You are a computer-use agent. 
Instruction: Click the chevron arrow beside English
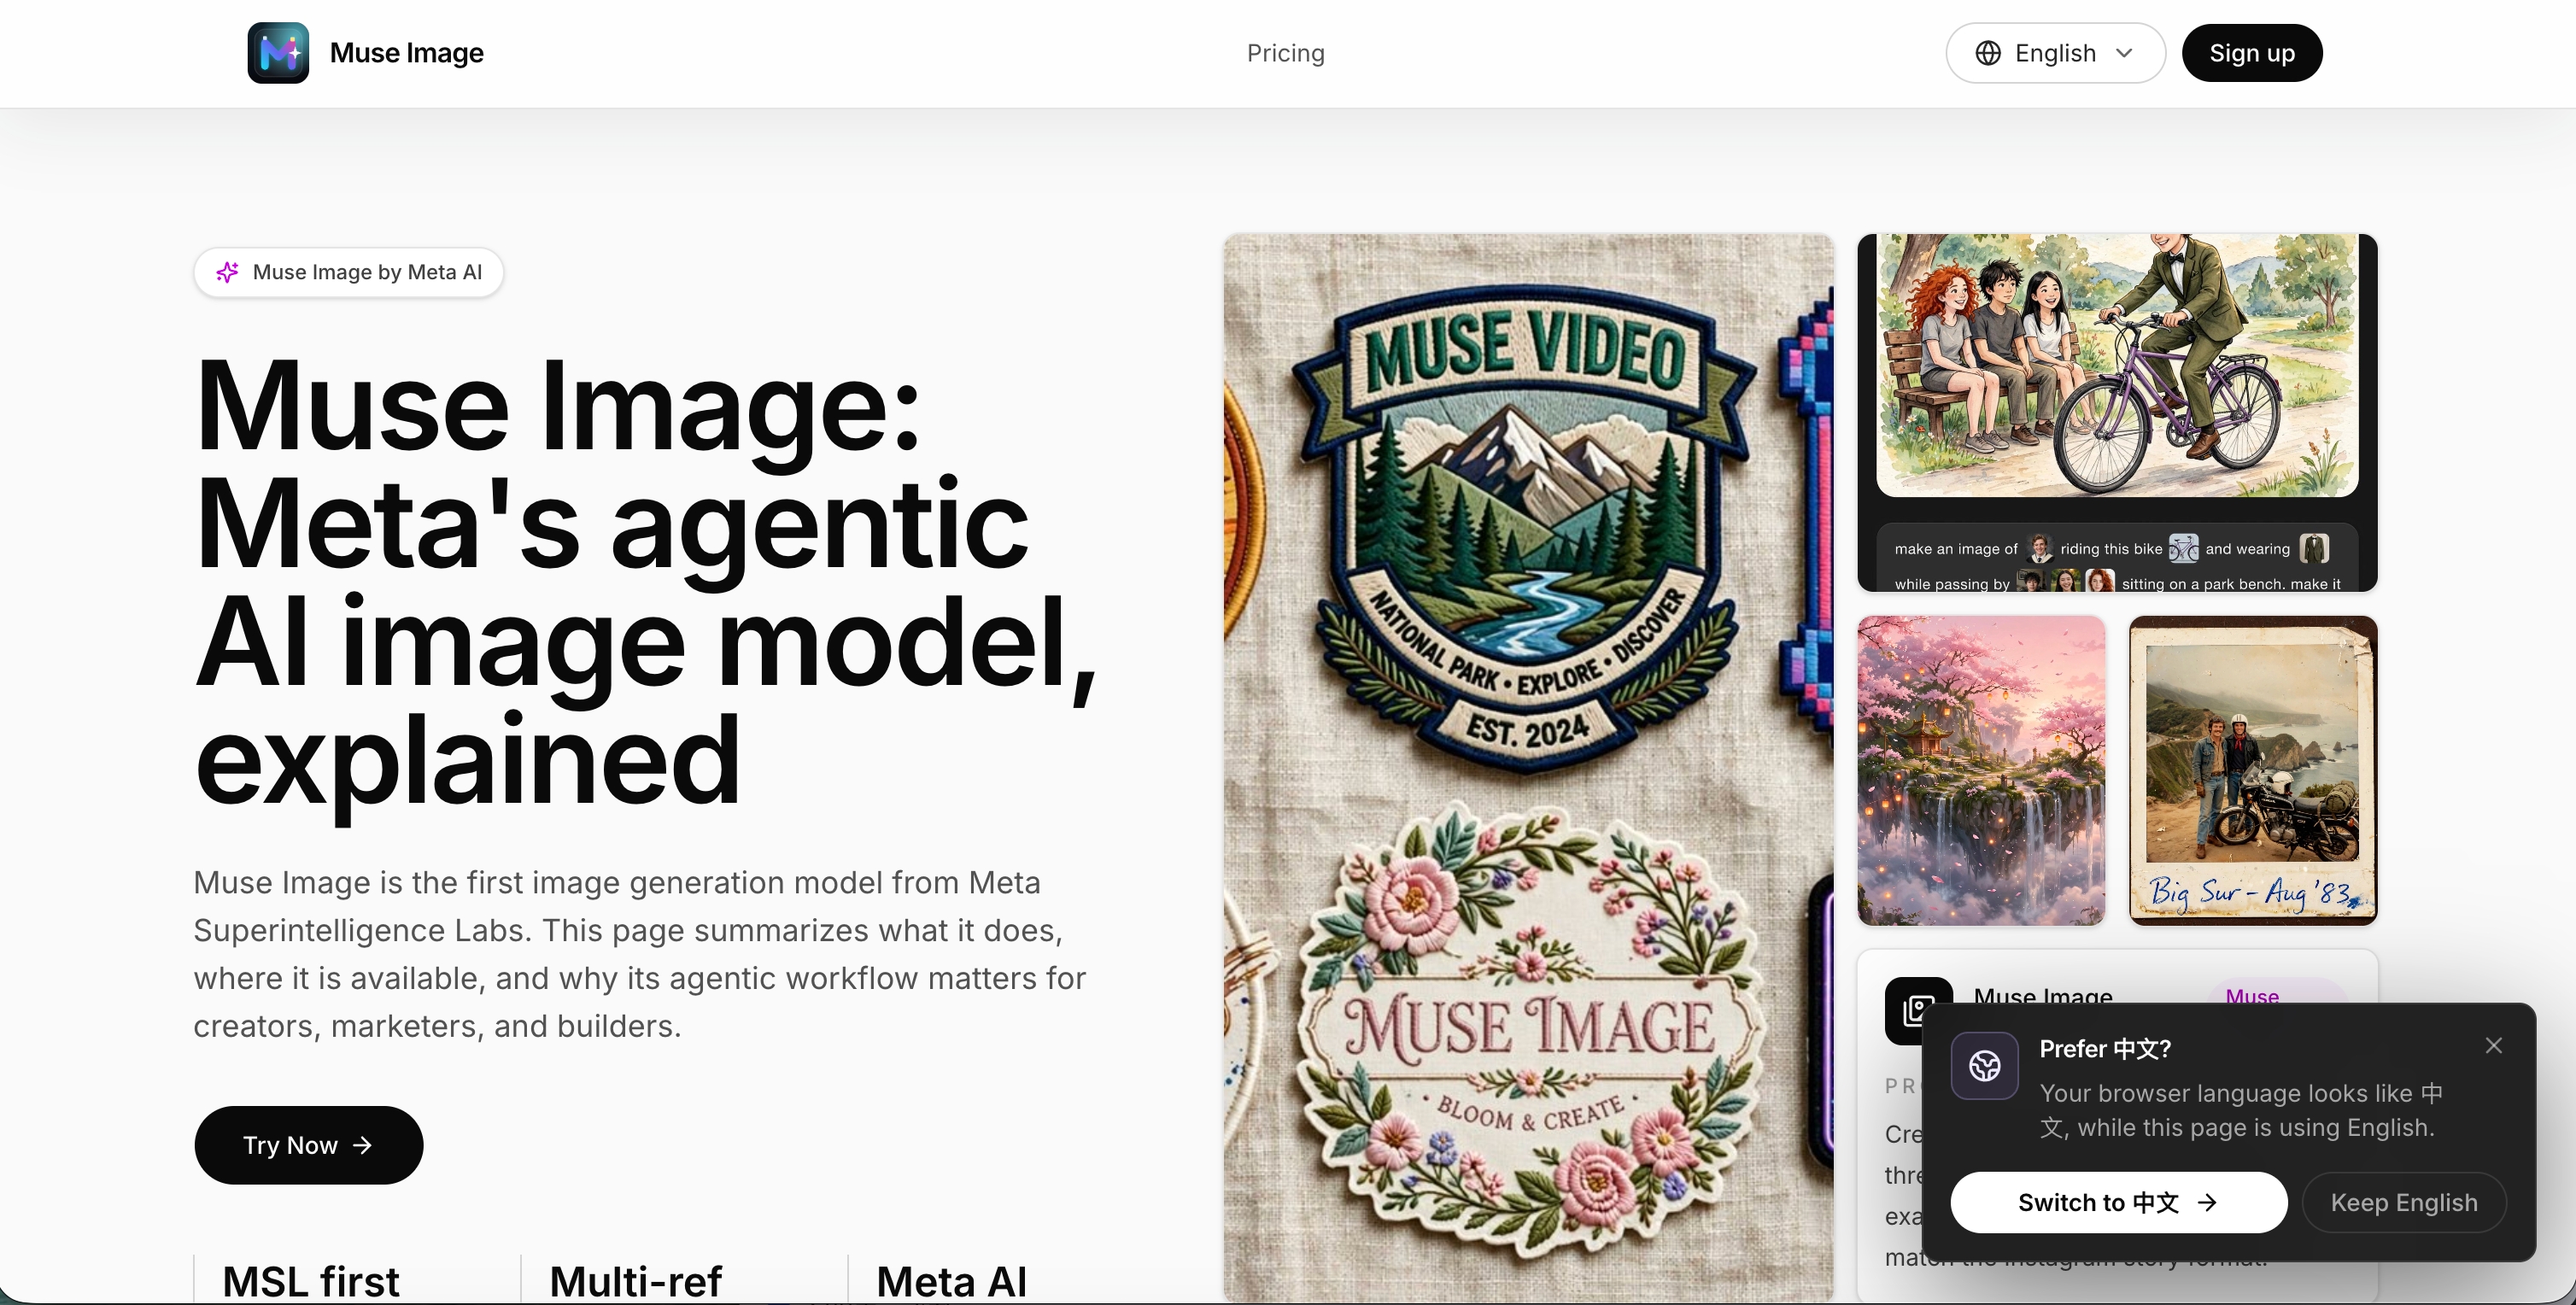tap(2124, 53)
